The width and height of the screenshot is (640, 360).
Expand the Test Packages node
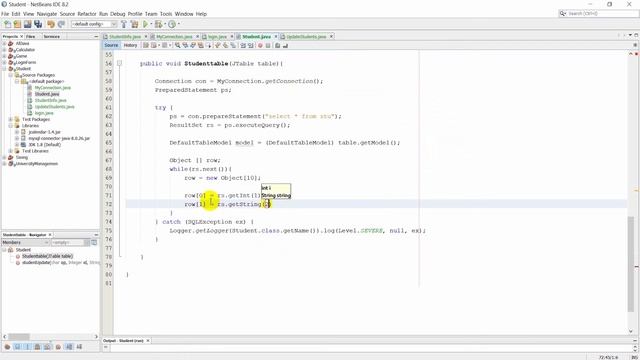click(11, 119)
